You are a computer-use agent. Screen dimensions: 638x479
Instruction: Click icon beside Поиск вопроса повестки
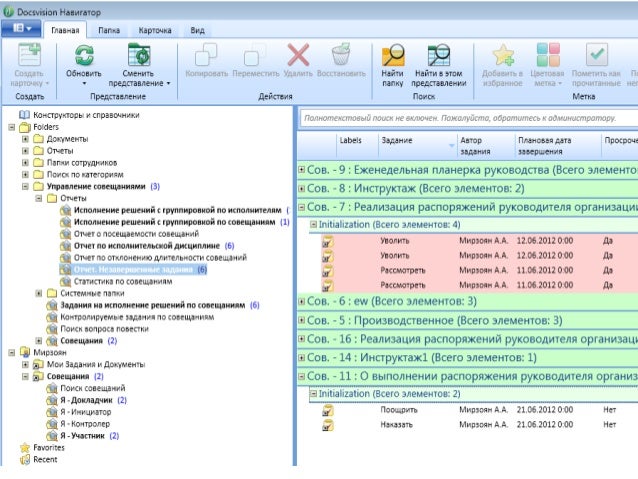(52, 329)
